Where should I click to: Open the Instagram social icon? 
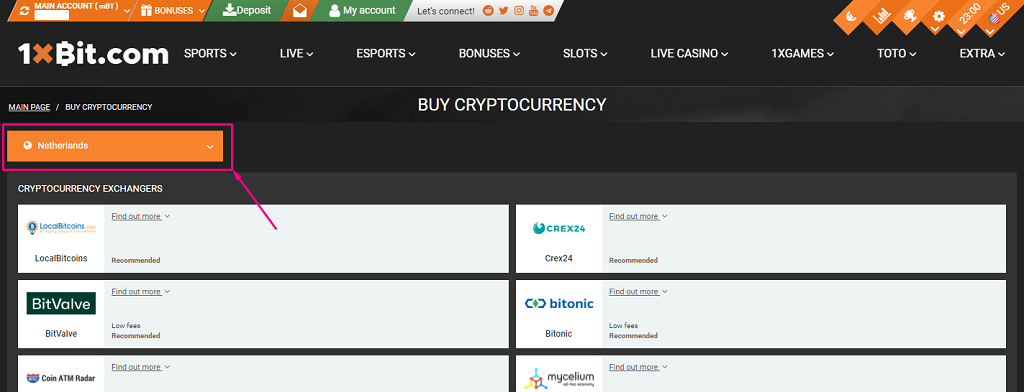click(x=519, y=10)
